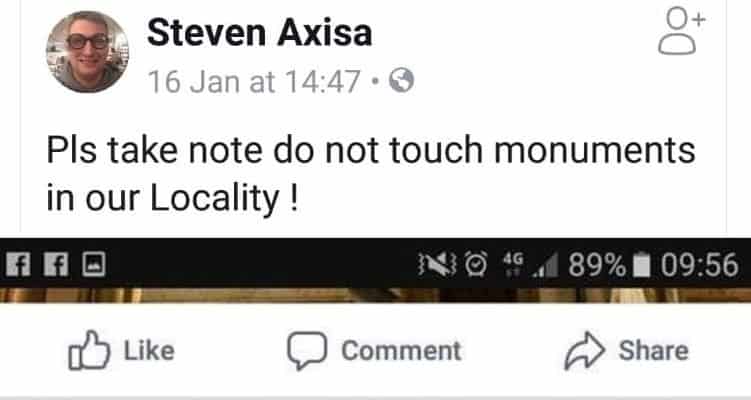Select the post text about monuments
751x400 pixels.
click(x=370, y=174)
